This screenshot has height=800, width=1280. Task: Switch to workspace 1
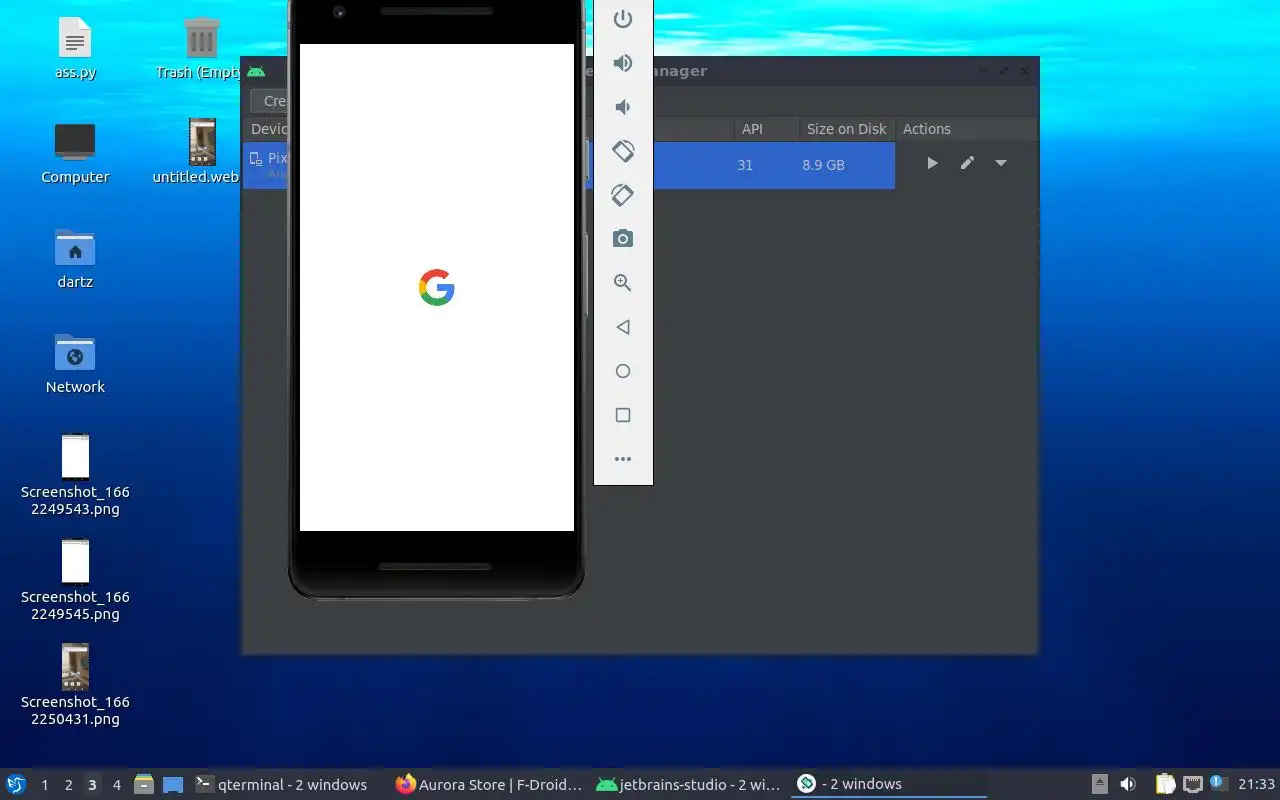click(x=44, y=785)
